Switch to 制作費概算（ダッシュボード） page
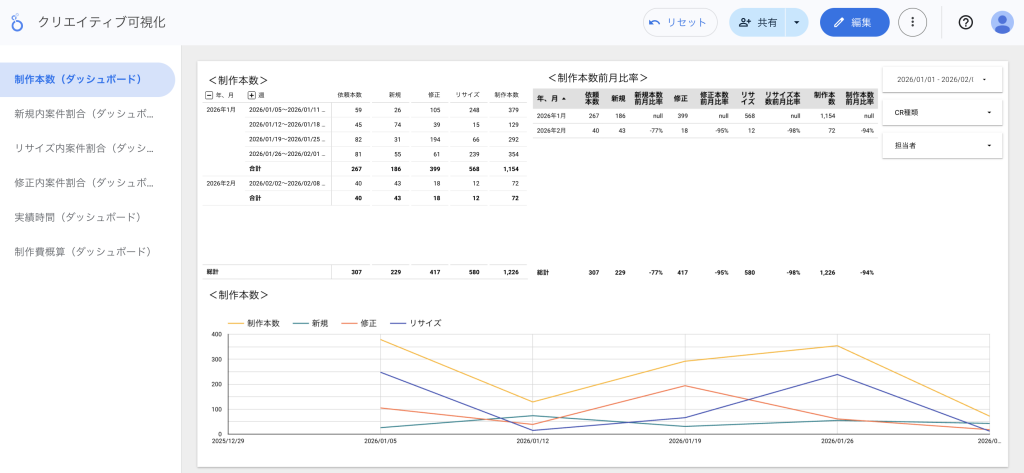This screenshot has height=473, width=1024. click(82, 251)
